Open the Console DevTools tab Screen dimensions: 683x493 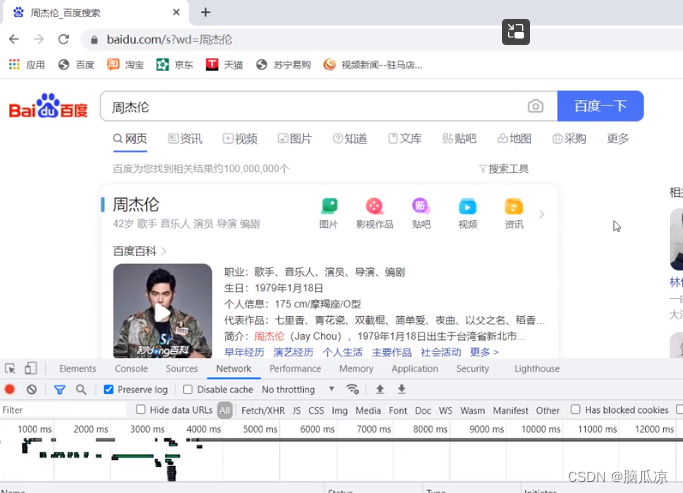(x=131, y=368)
